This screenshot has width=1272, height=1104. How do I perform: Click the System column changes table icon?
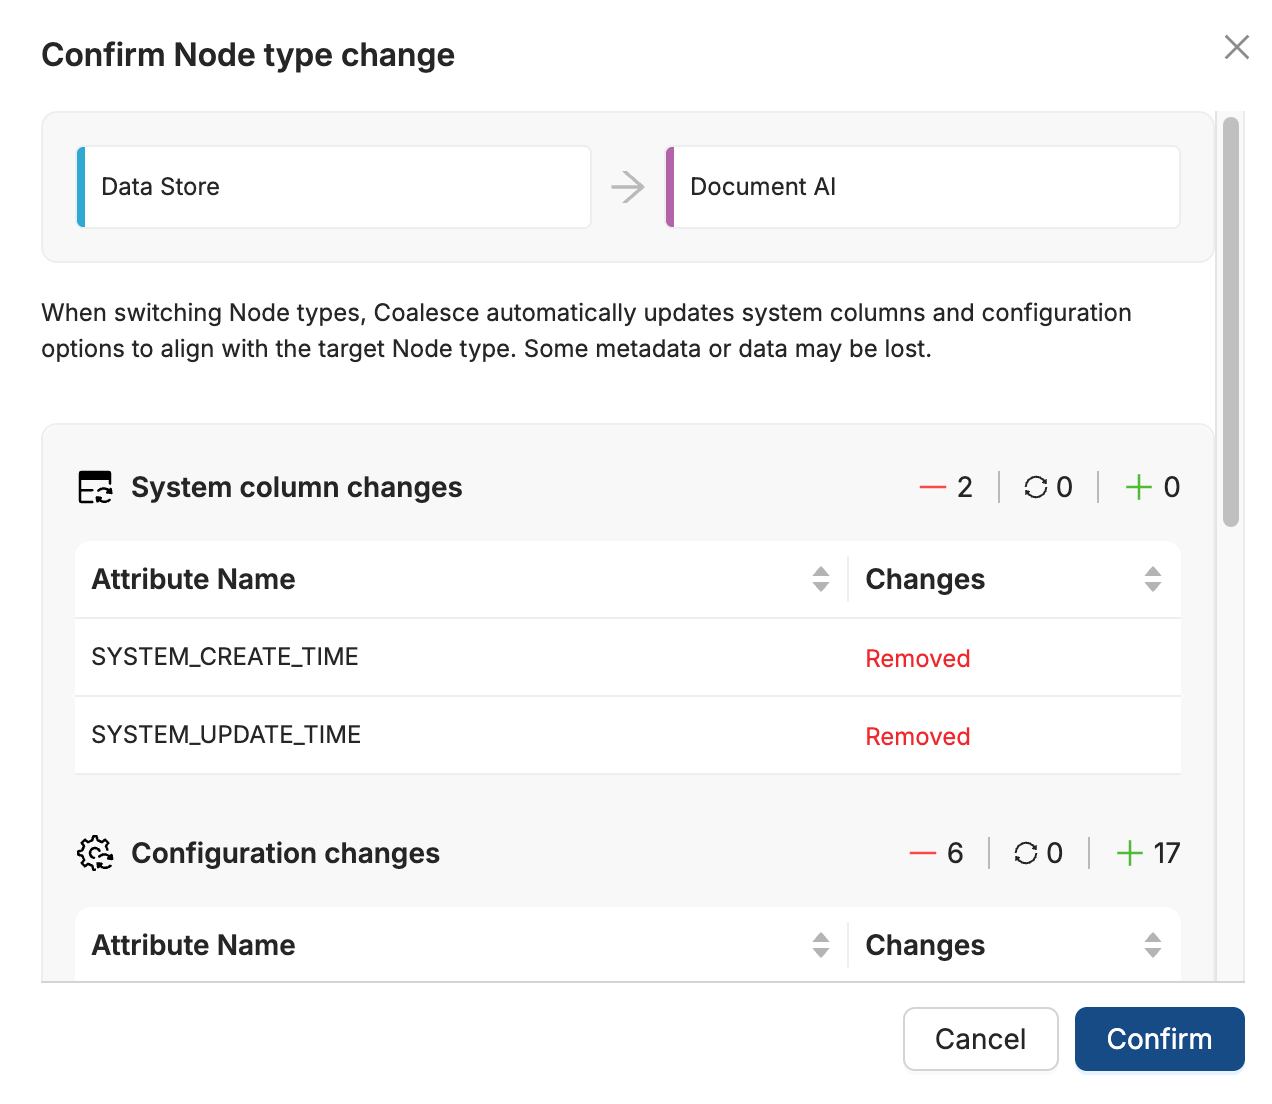tap(96, 487)
